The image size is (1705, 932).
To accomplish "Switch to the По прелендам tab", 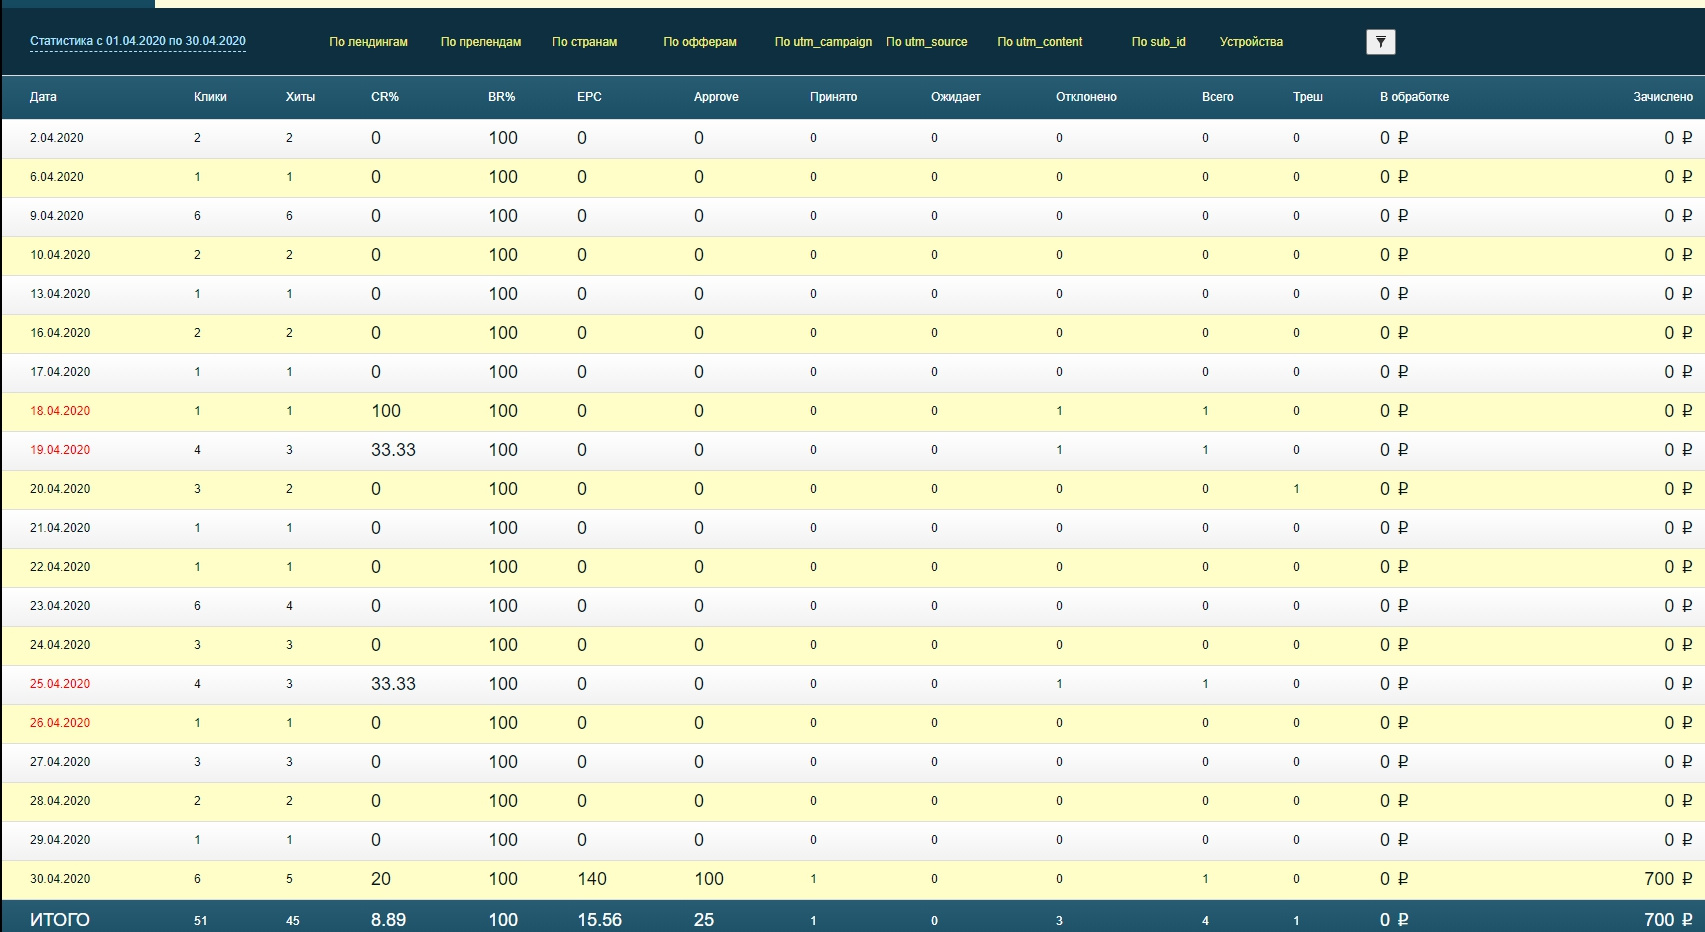I will (481, 42).
